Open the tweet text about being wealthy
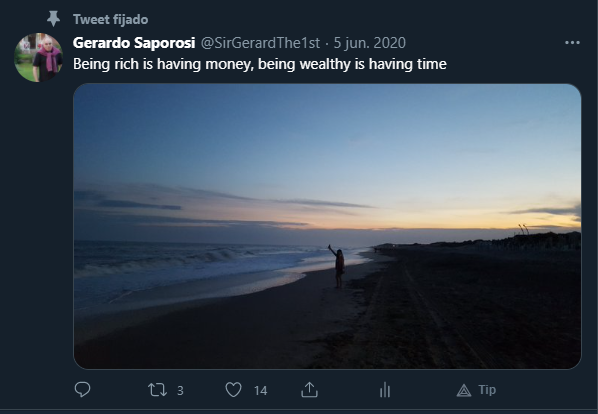Viewport: 598px width, 414px height. point(260,64)
